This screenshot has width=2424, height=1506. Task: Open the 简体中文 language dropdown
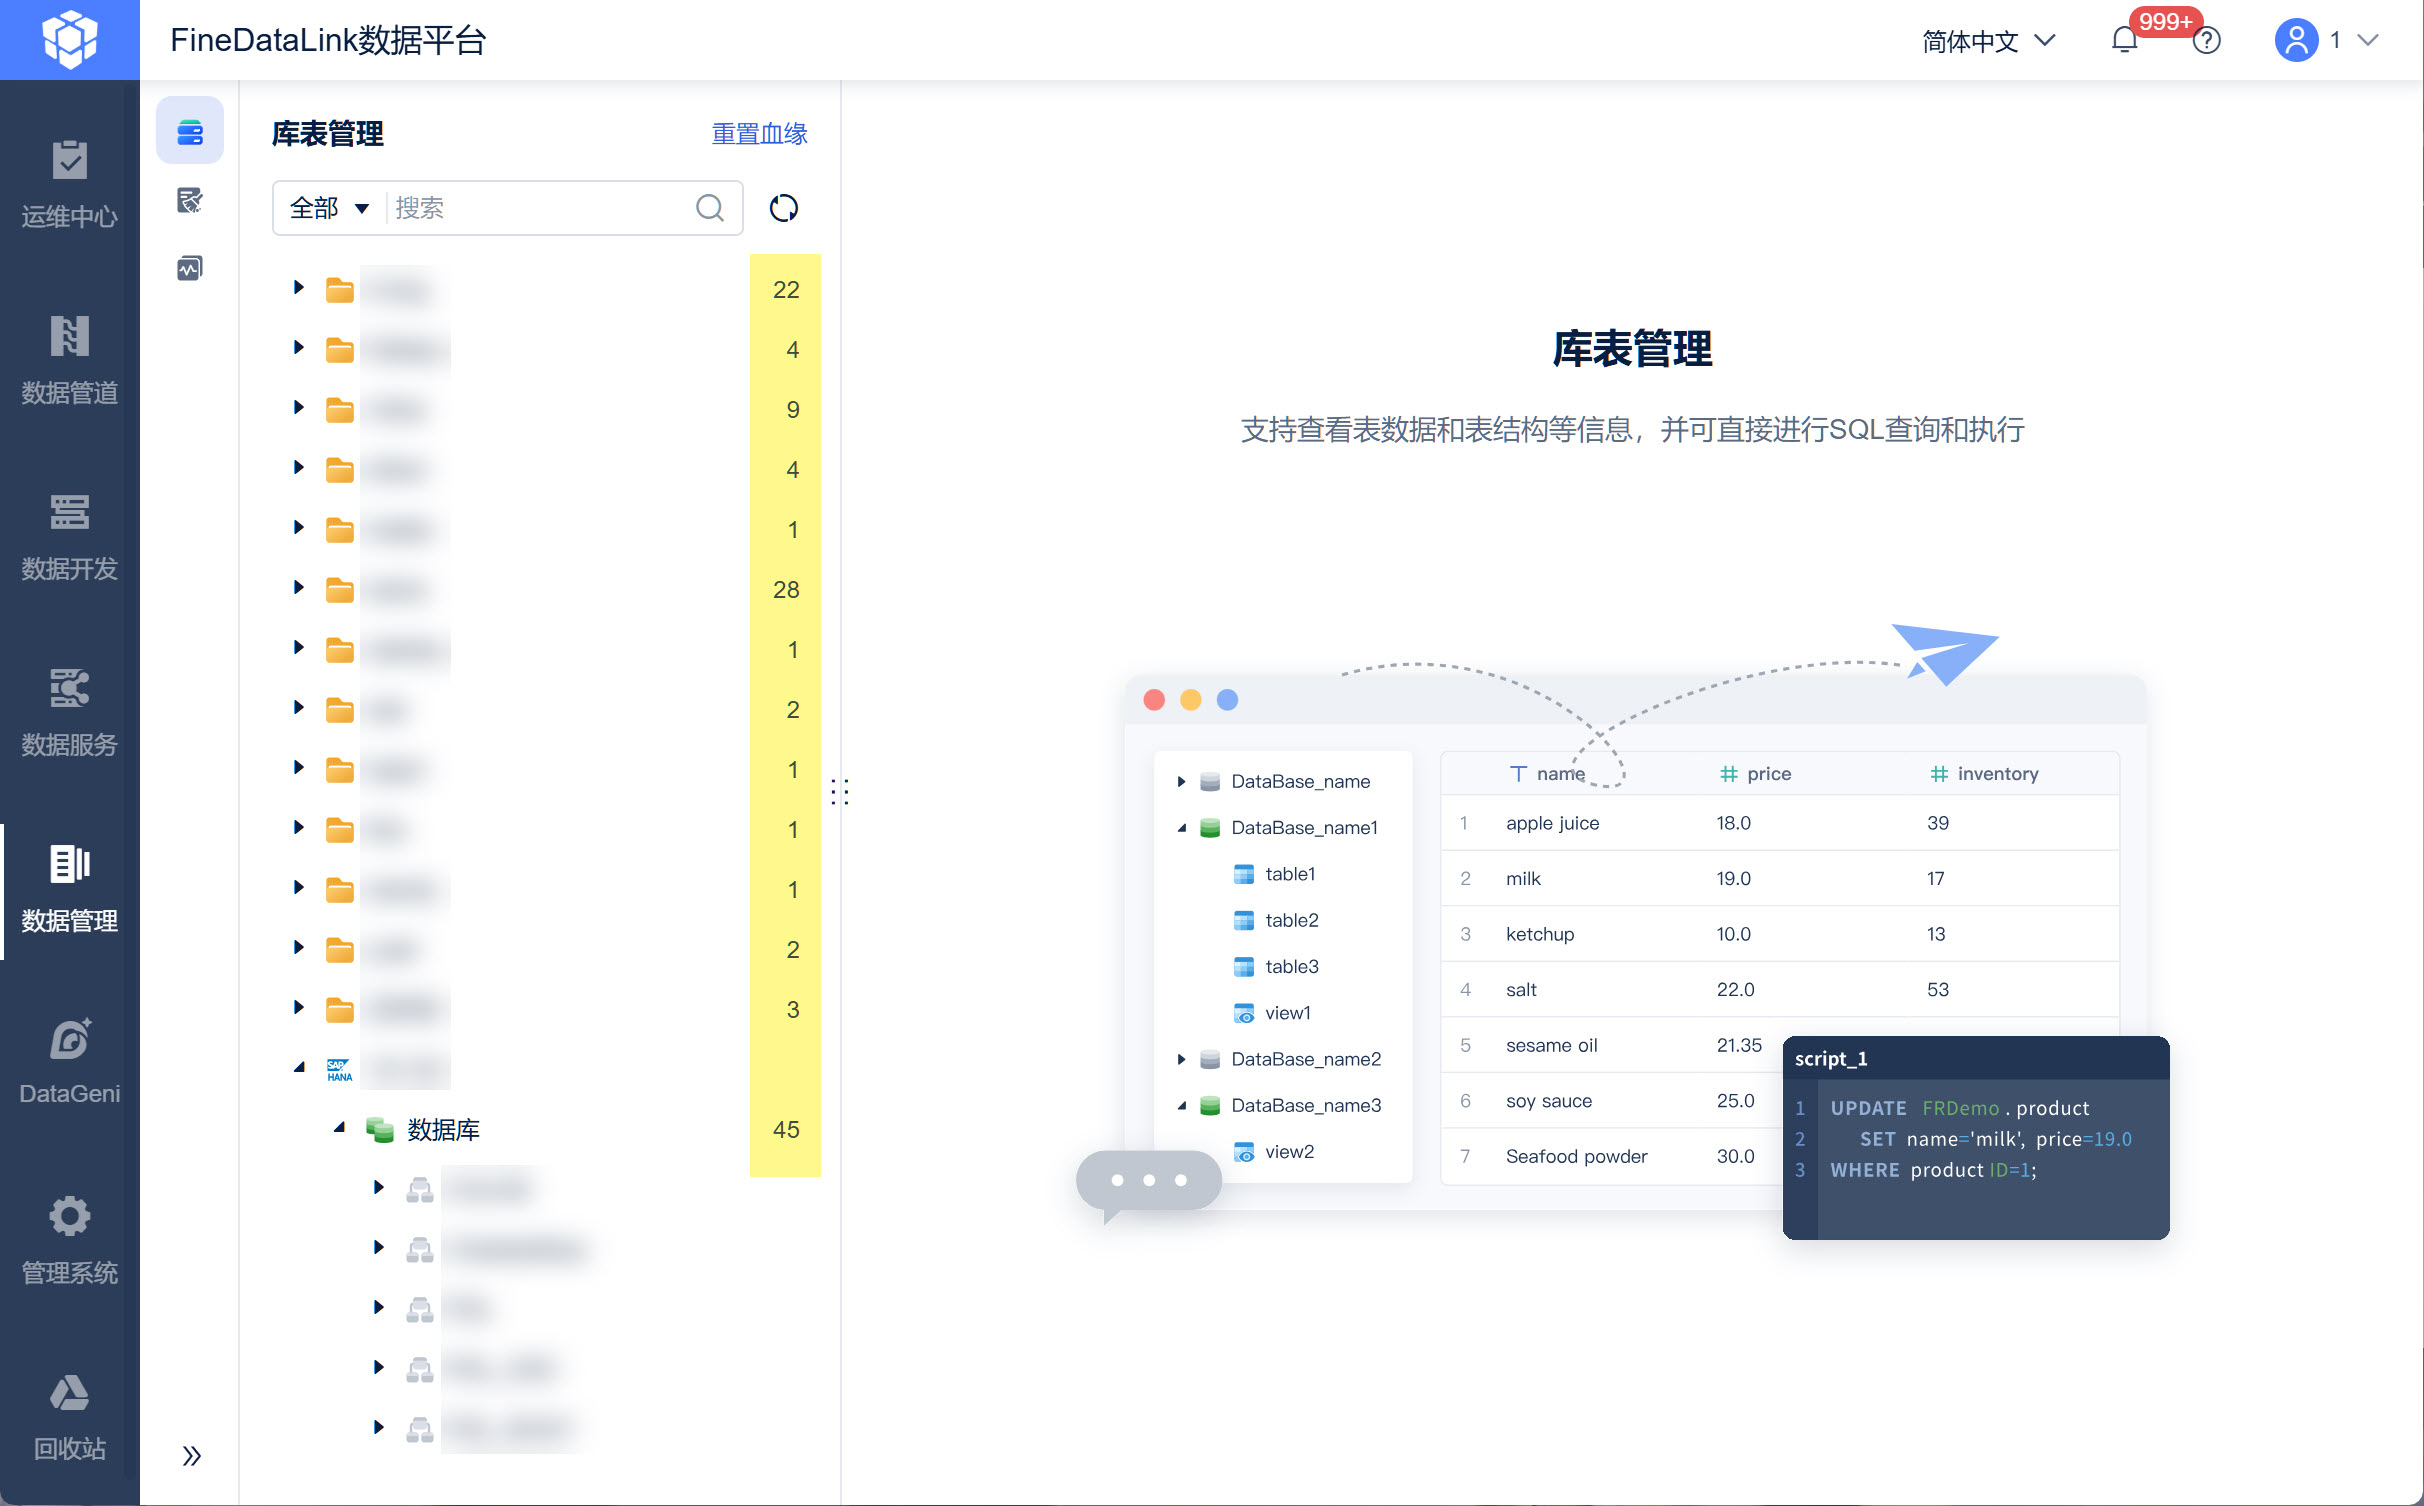(x=1988, y=40)
